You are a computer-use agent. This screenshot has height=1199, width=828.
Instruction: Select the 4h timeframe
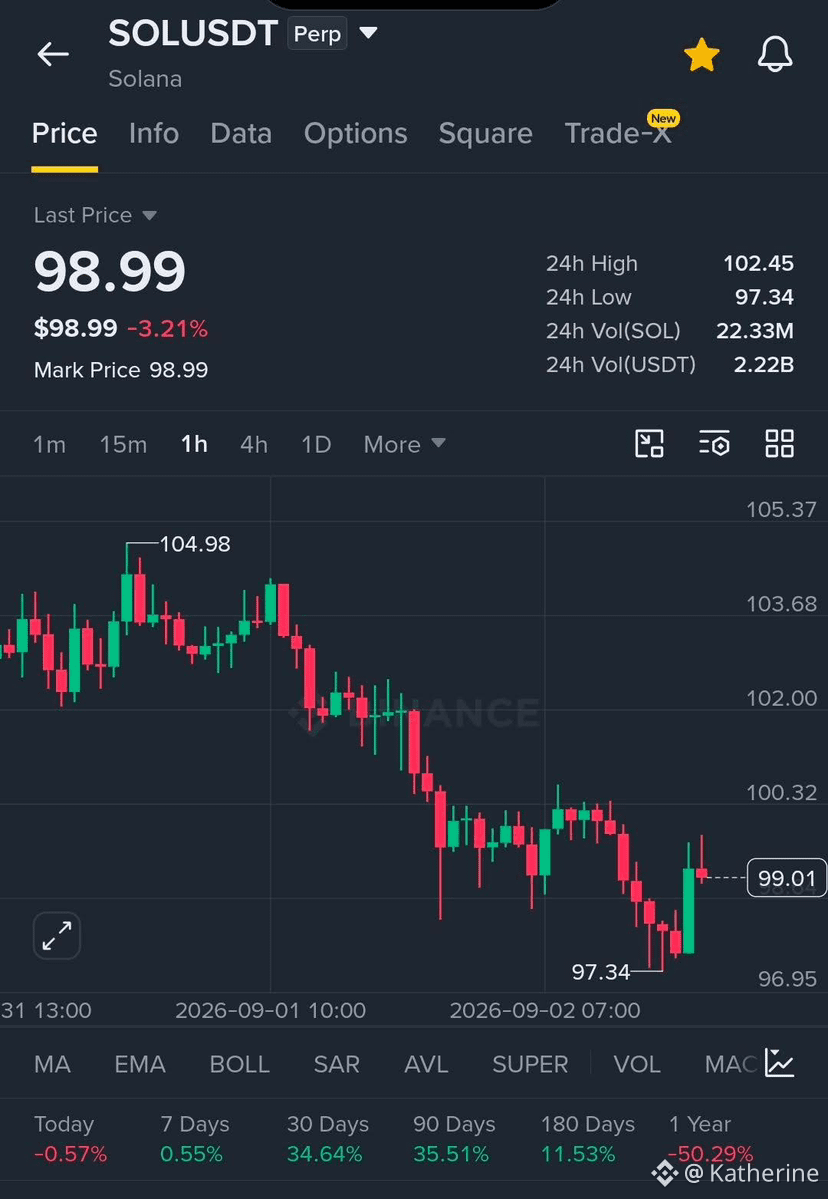[254, 444]
